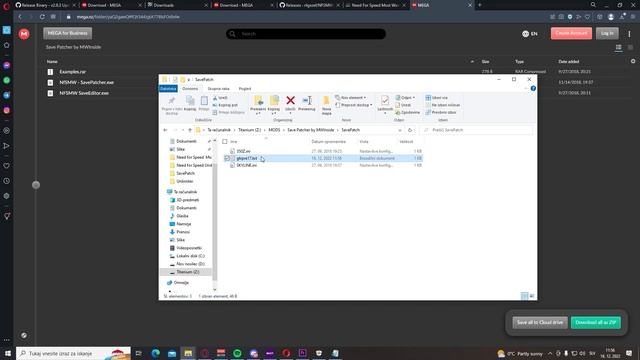Image resolution: width=640 pixels, height=360 pixels.
Task: Click the Opera sidebar Instagram icon
Action: tap(7, 110)
